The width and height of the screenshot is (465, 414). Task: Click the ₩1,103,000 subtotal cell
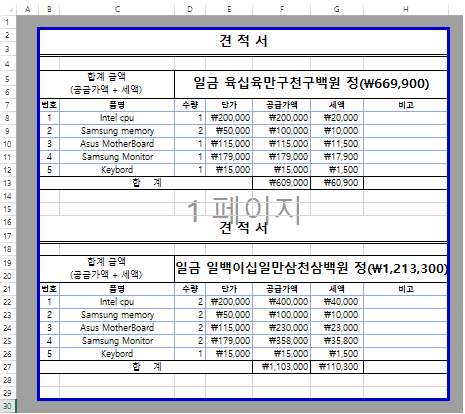pos(282,367)
